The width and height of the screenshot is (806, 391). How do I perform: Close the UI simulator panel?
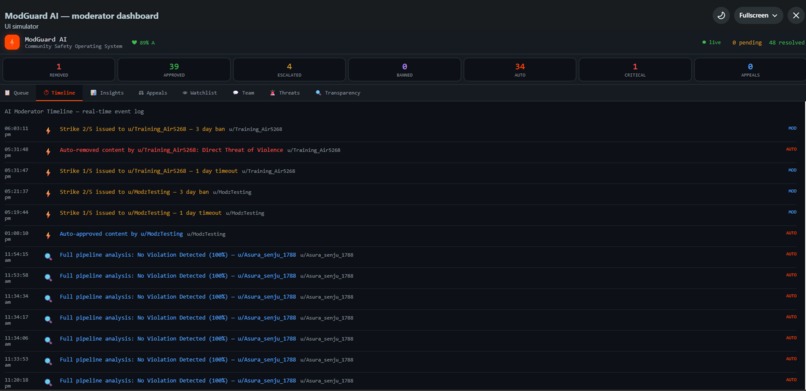click(796, 15)
